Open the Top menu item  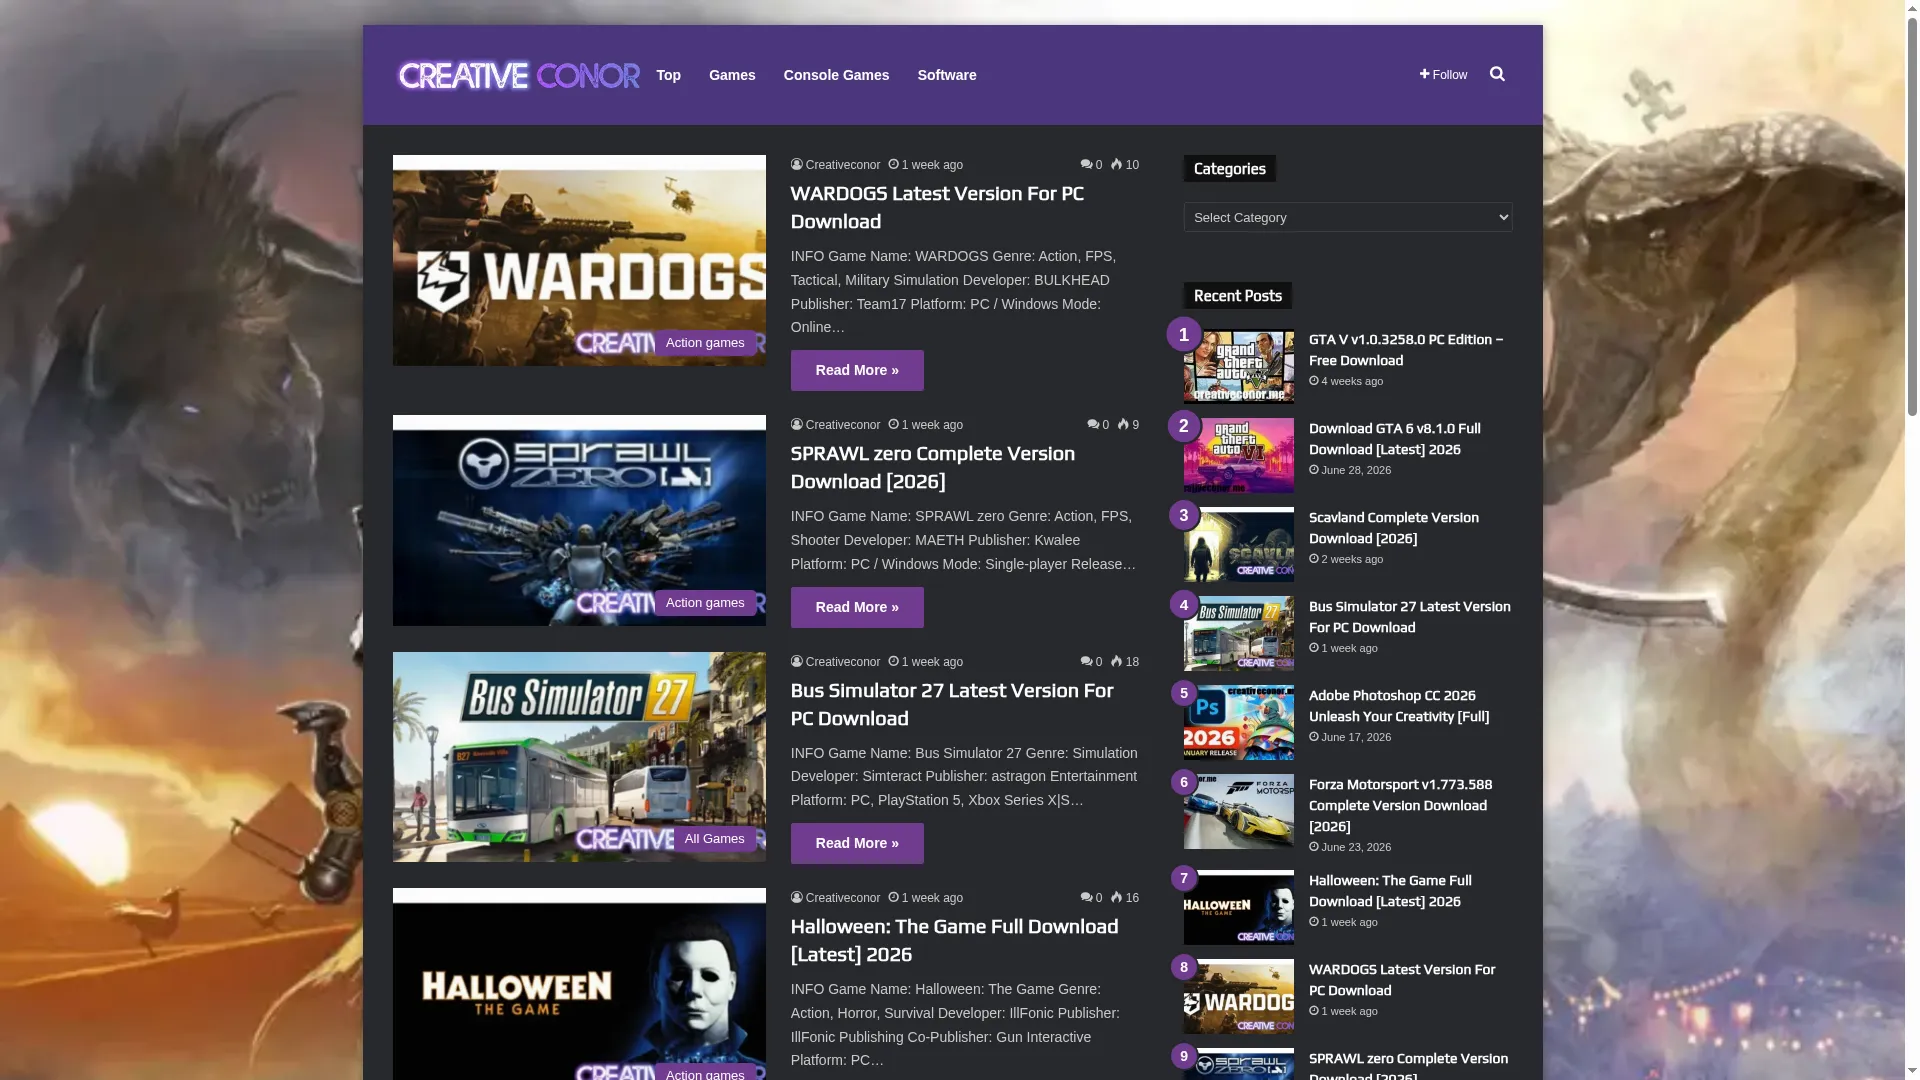click(x=668, y=75)
